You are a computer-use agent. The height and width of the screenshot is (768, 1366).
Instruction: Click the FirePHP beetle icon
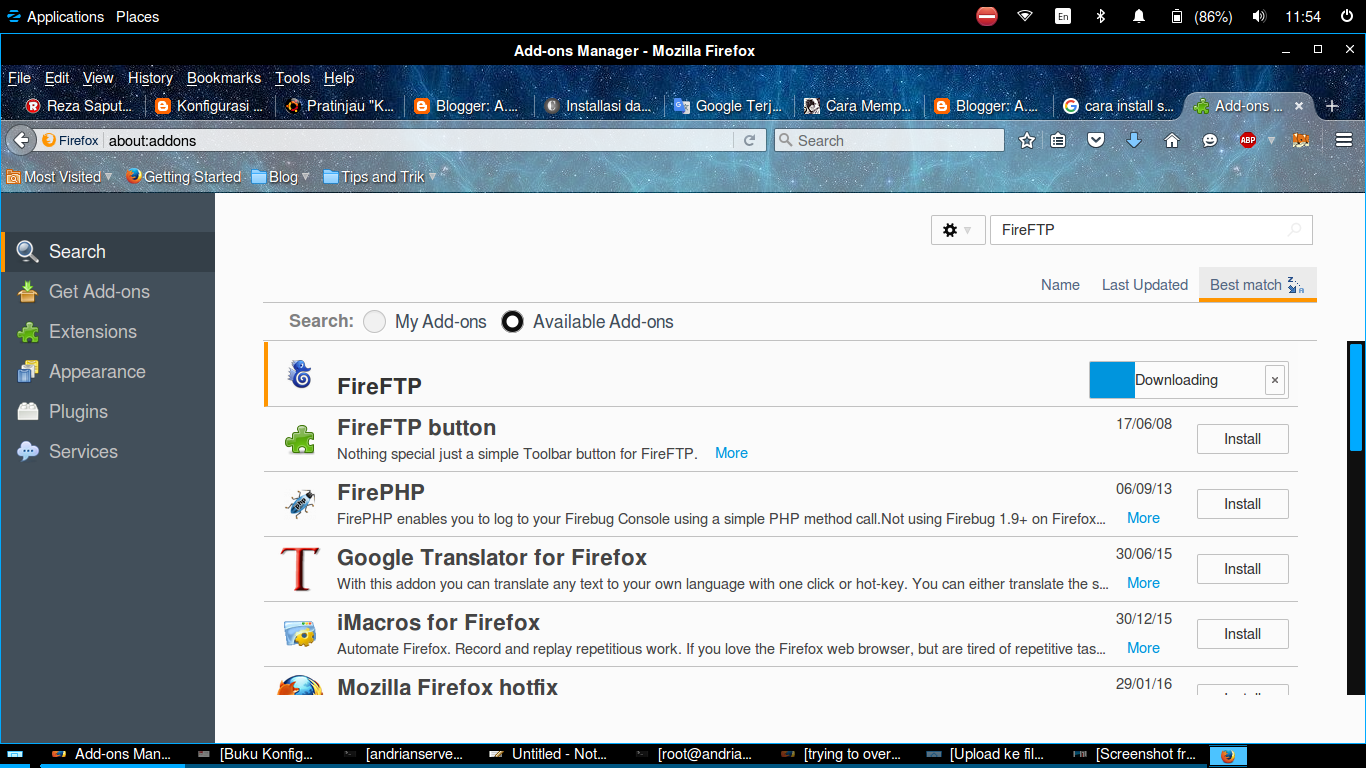click(x=300, y=502)
